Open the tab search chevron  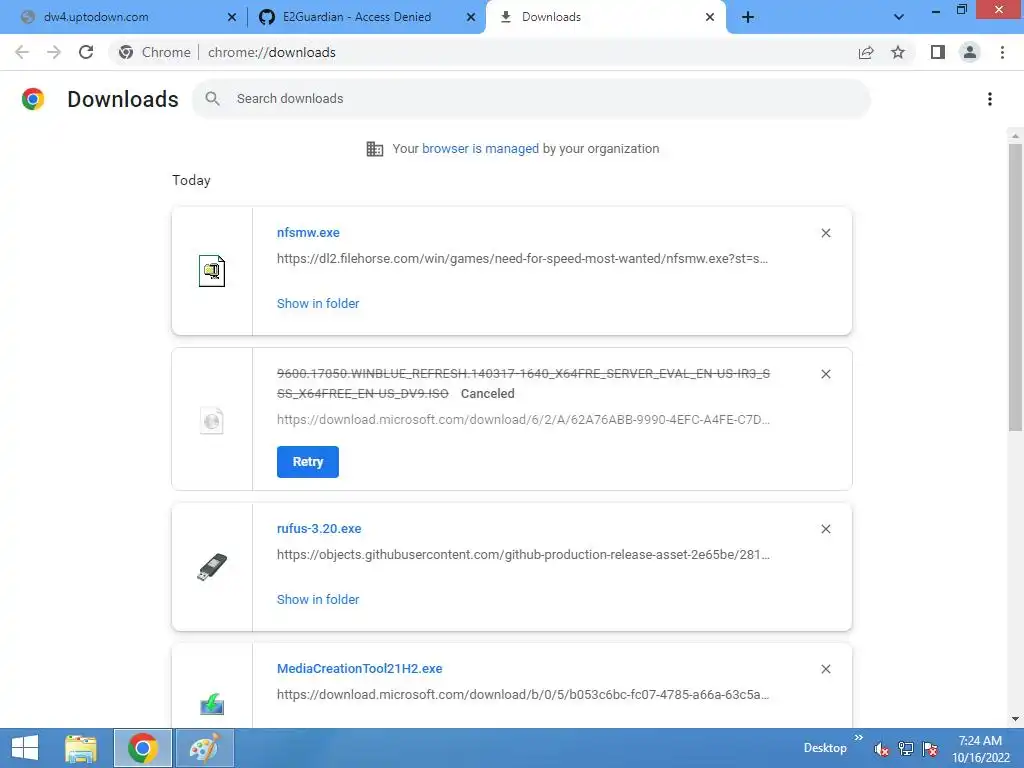pyautogui.click(x=899, y=17)
